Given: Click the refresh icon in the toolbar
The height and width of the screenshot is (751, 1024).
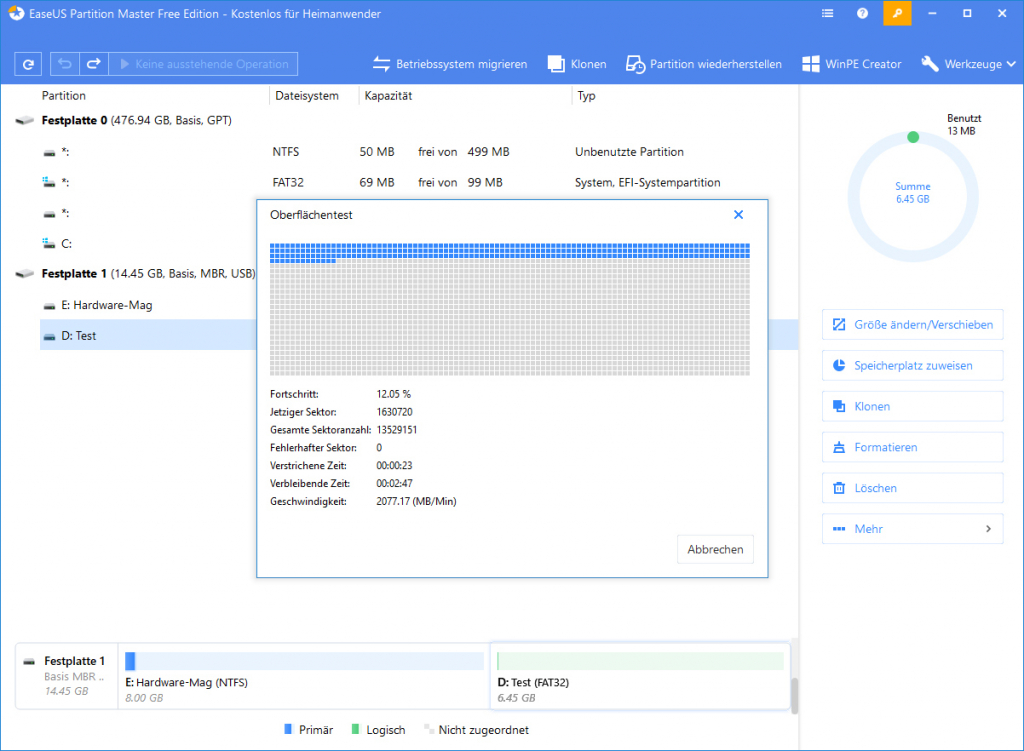Looking at the screenshot, I should coord(28,63).
